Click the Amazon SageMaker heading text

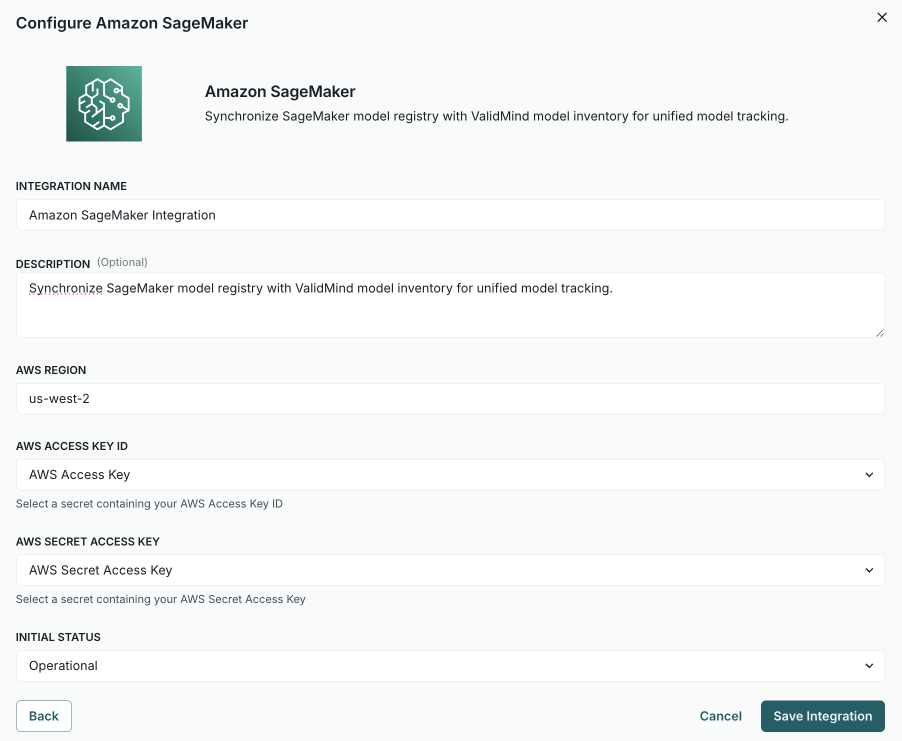coord(279,90)
